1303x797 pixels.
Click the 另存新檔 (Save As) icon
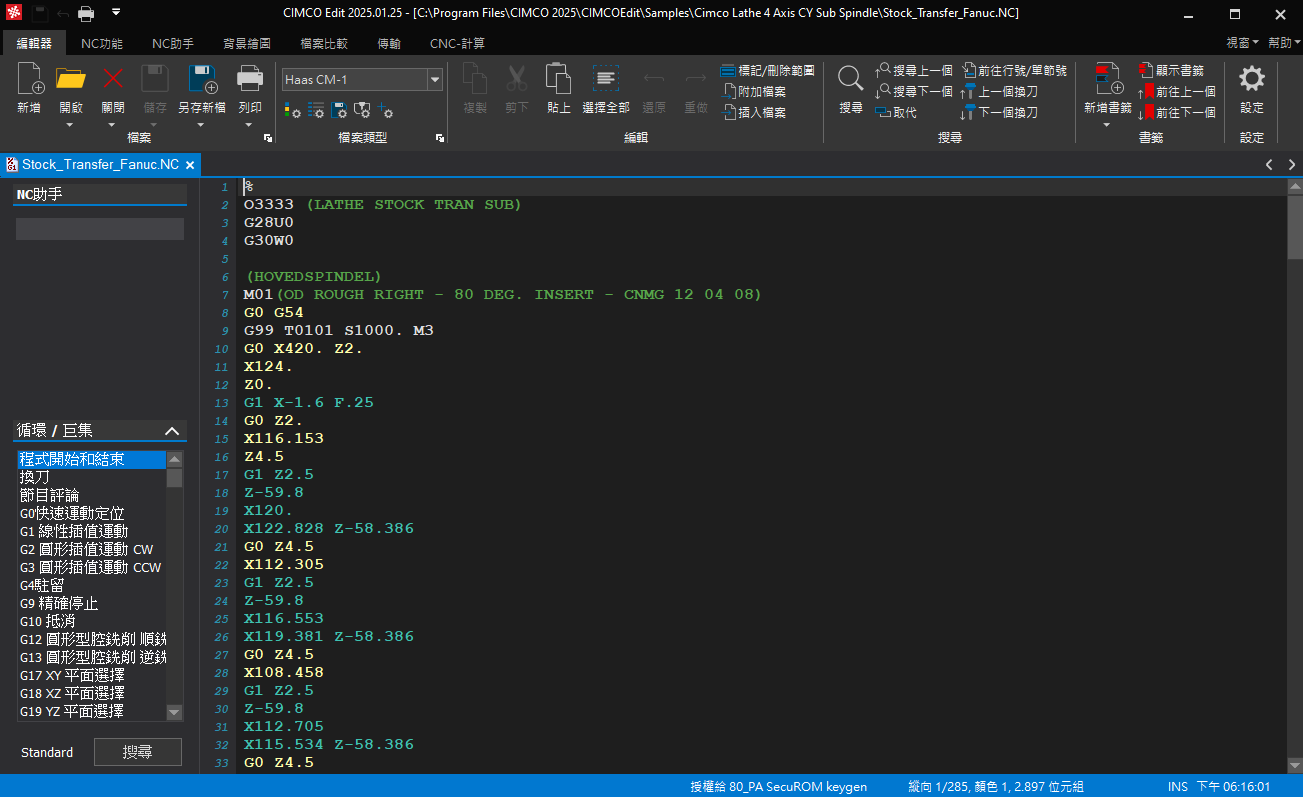coord(202,80)
